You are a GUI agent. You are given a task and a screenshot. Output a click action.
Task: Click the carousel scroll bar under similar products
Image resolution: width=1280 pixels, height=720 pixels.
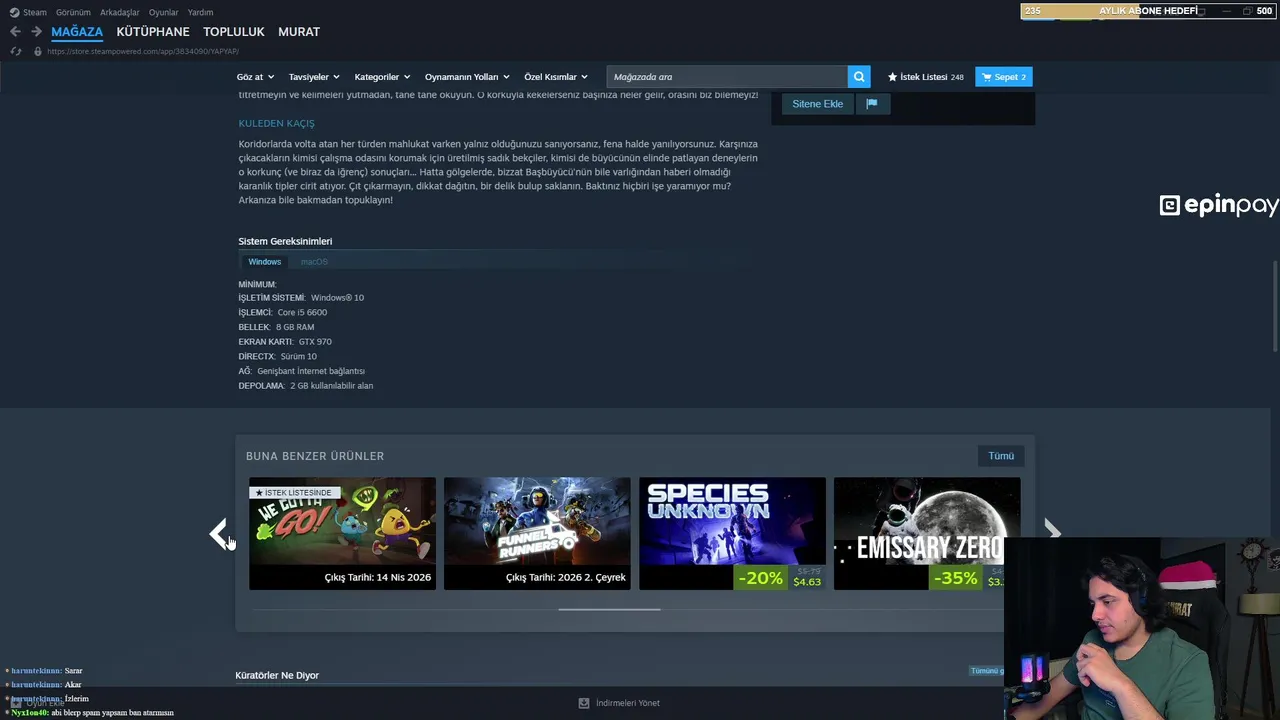coord(609,609)
